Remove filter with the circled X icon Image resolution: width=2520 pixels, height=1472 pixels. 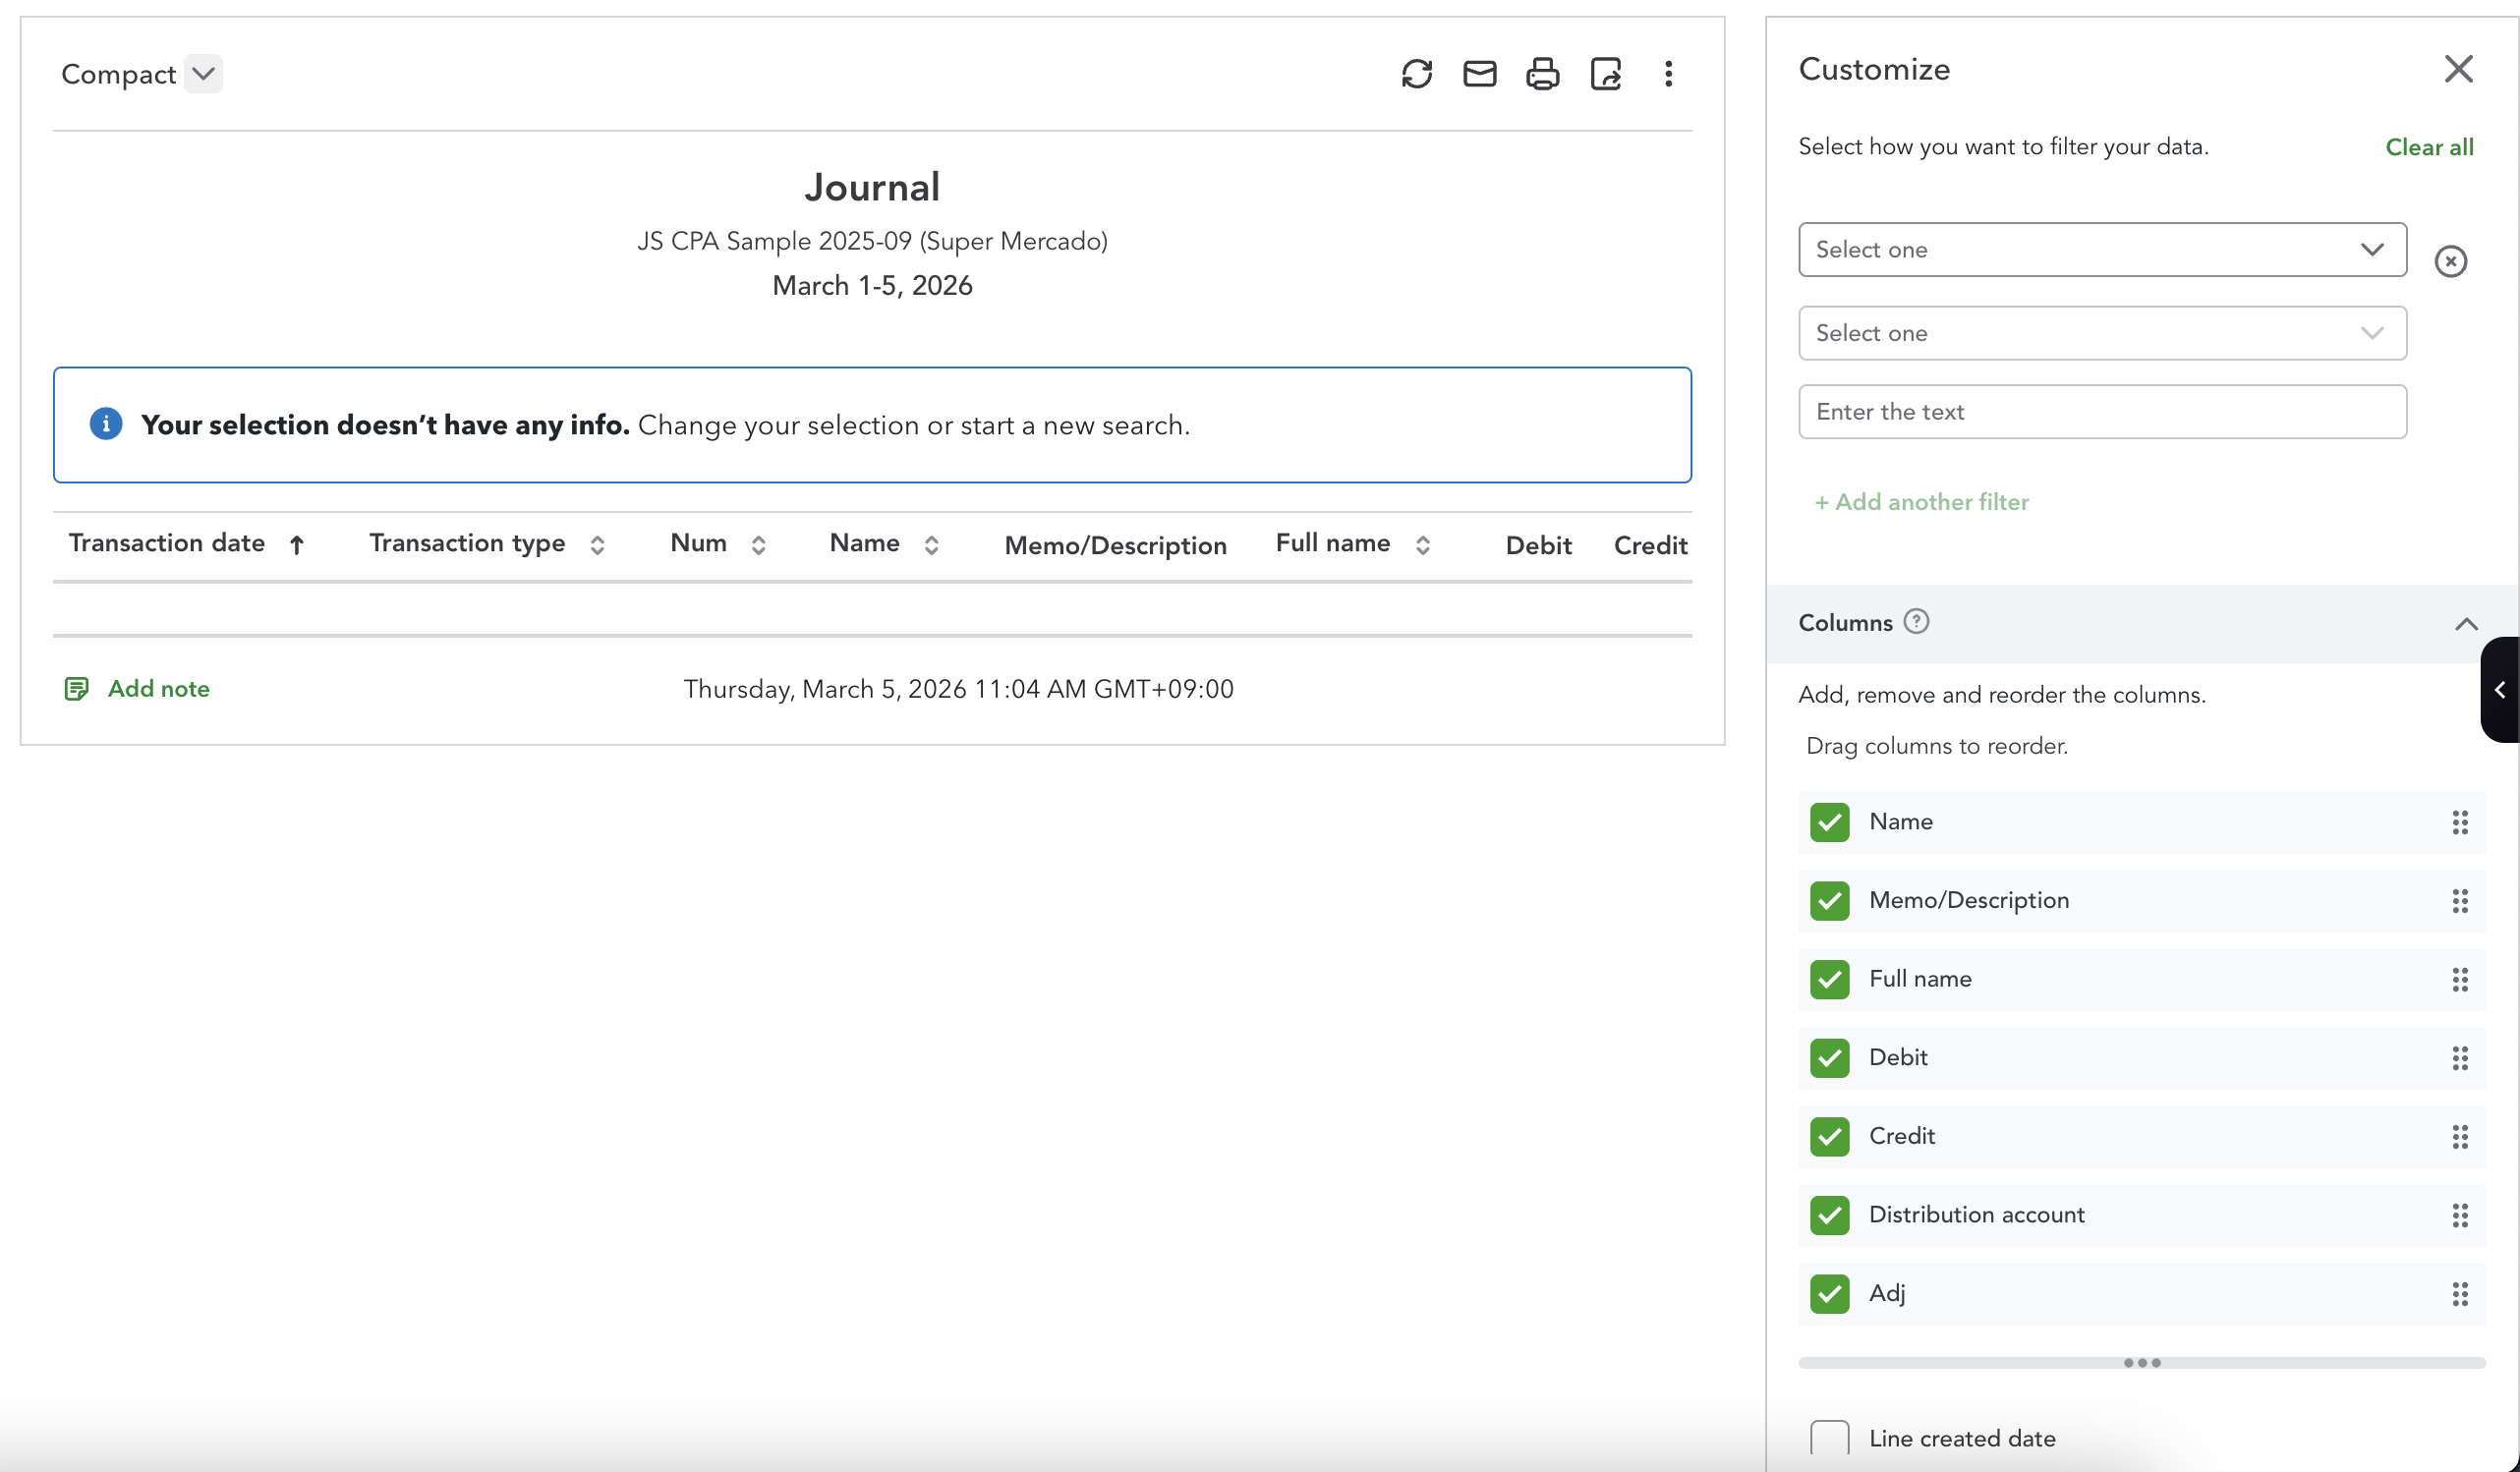[x=2450, y=261]
